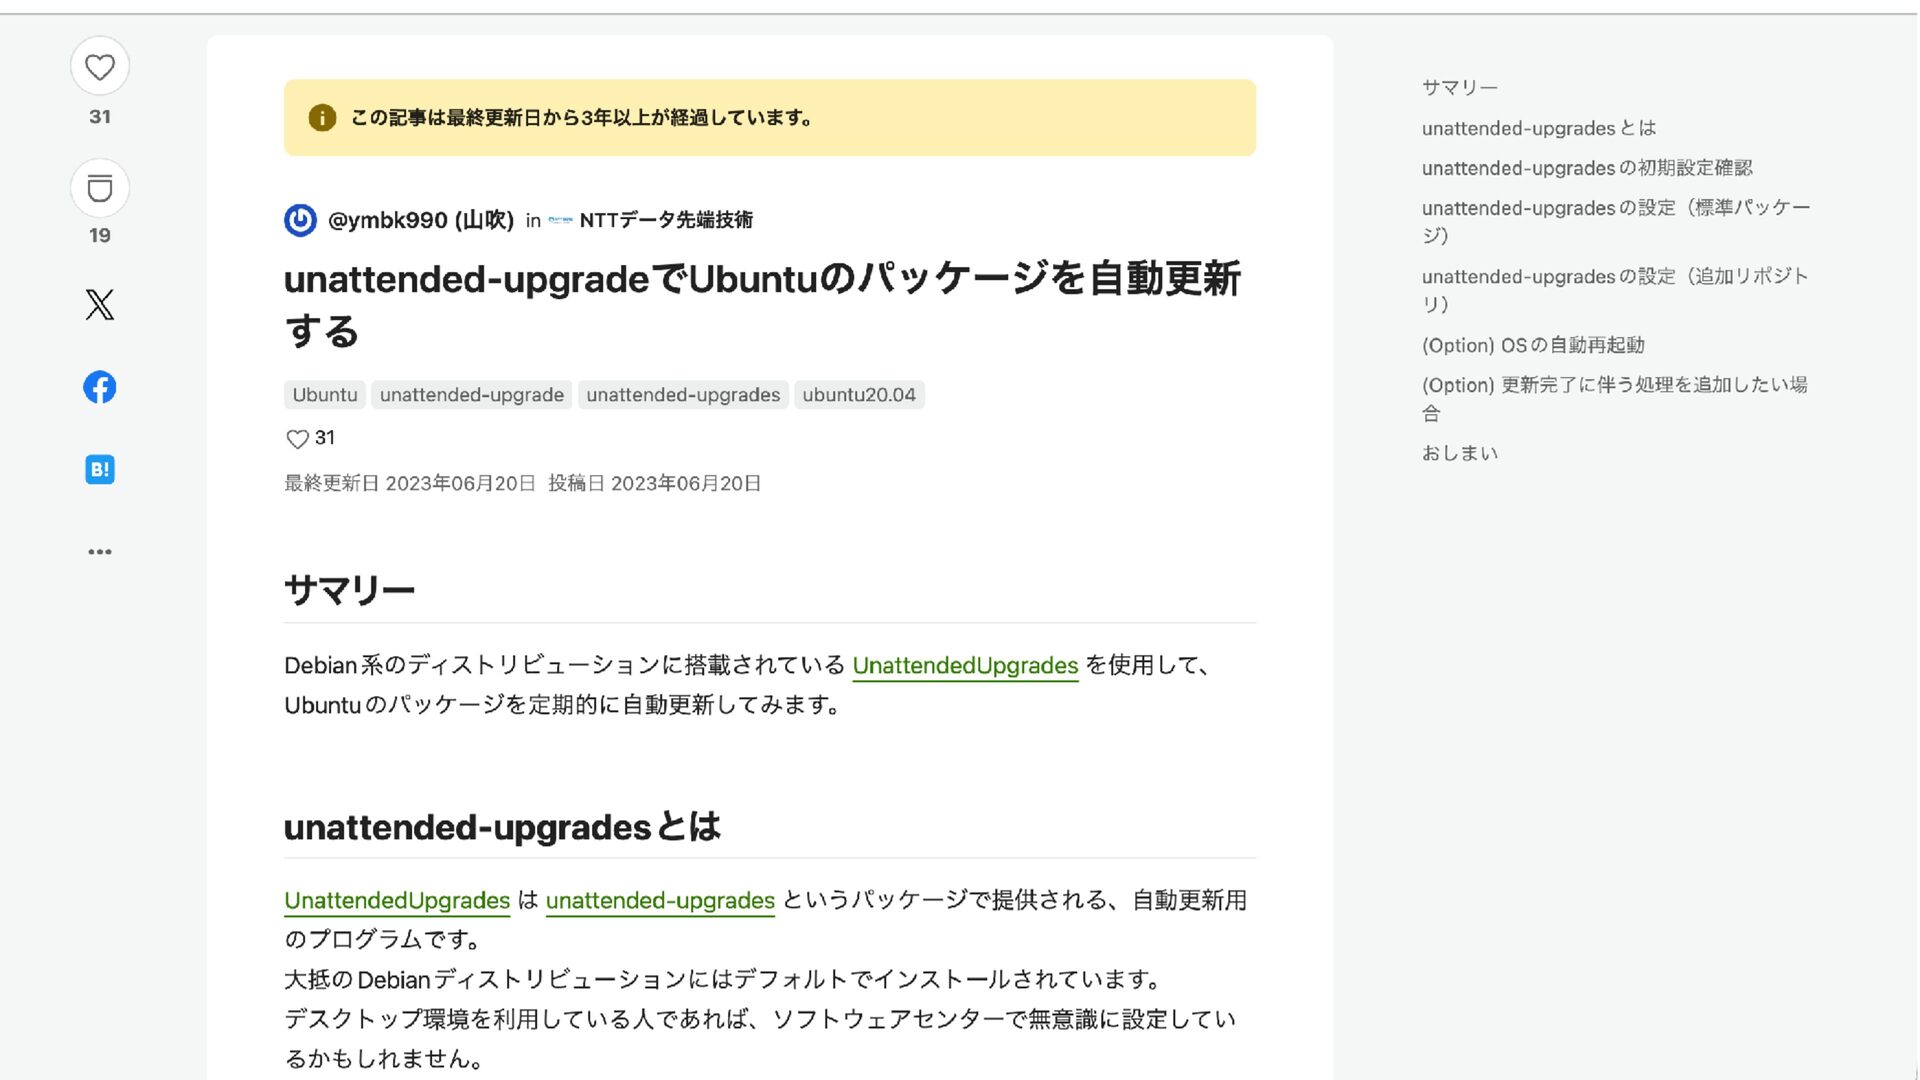
Task: Jump to おしまい in the table of contents
Action: click(x=1460, y=453)
